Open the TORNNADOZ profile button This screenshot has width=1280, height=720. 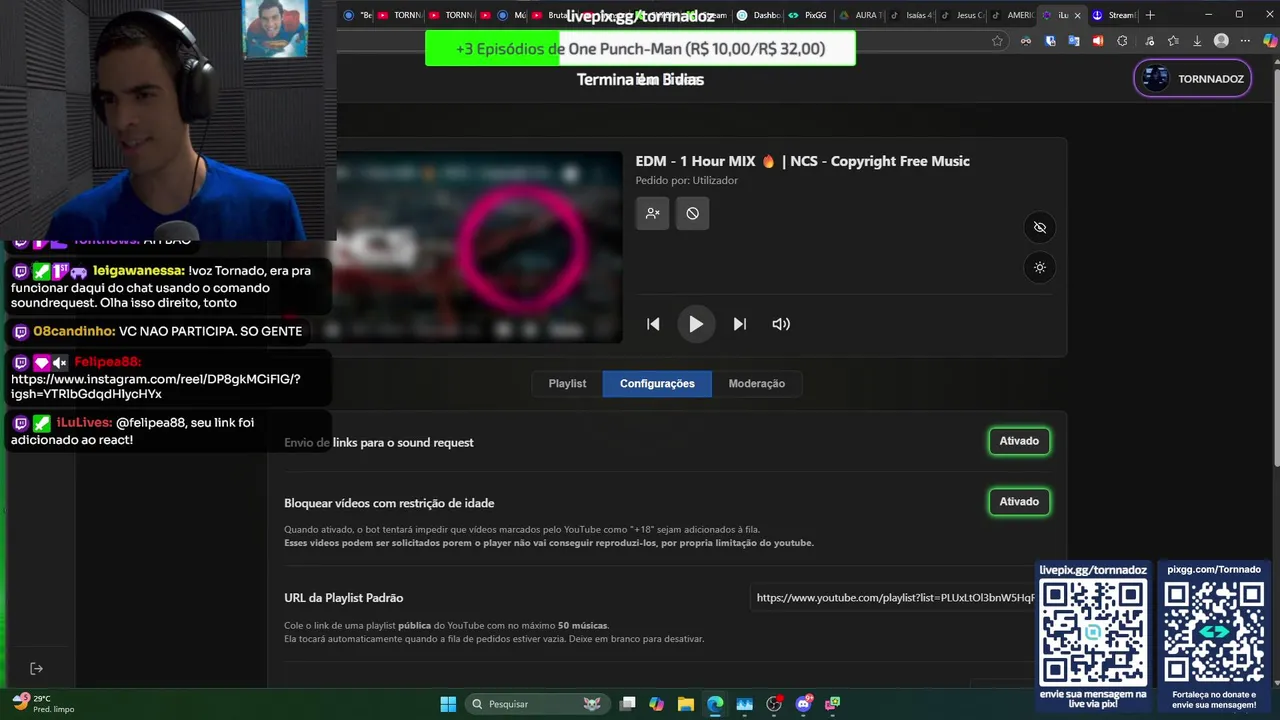[1193, 79]
